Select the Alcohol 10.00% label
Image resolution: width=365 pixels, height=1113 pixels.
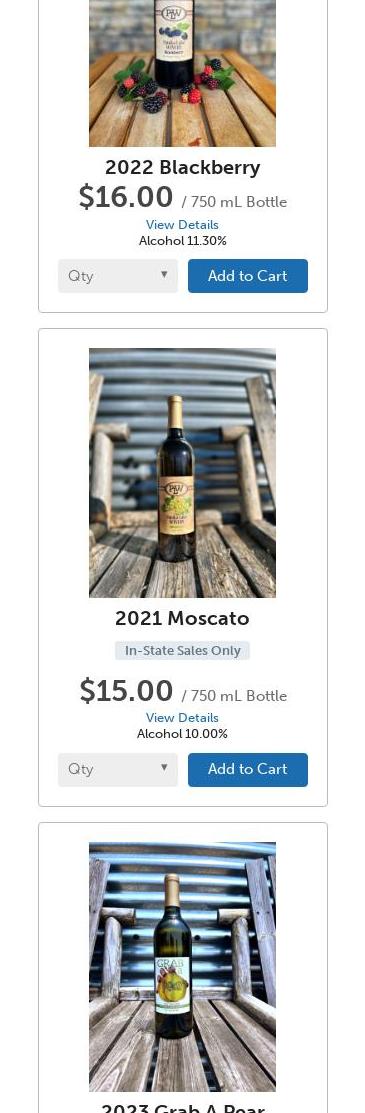[x=182, y=735]
